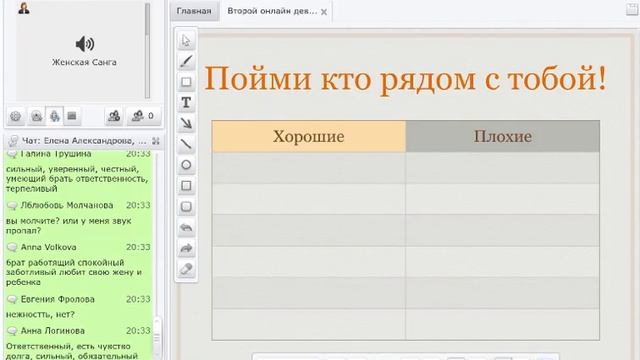Image resolution: width=640 pixels, height=360 pixels.
Task: Undo the last whiteboard action
Action: point(186,227)
